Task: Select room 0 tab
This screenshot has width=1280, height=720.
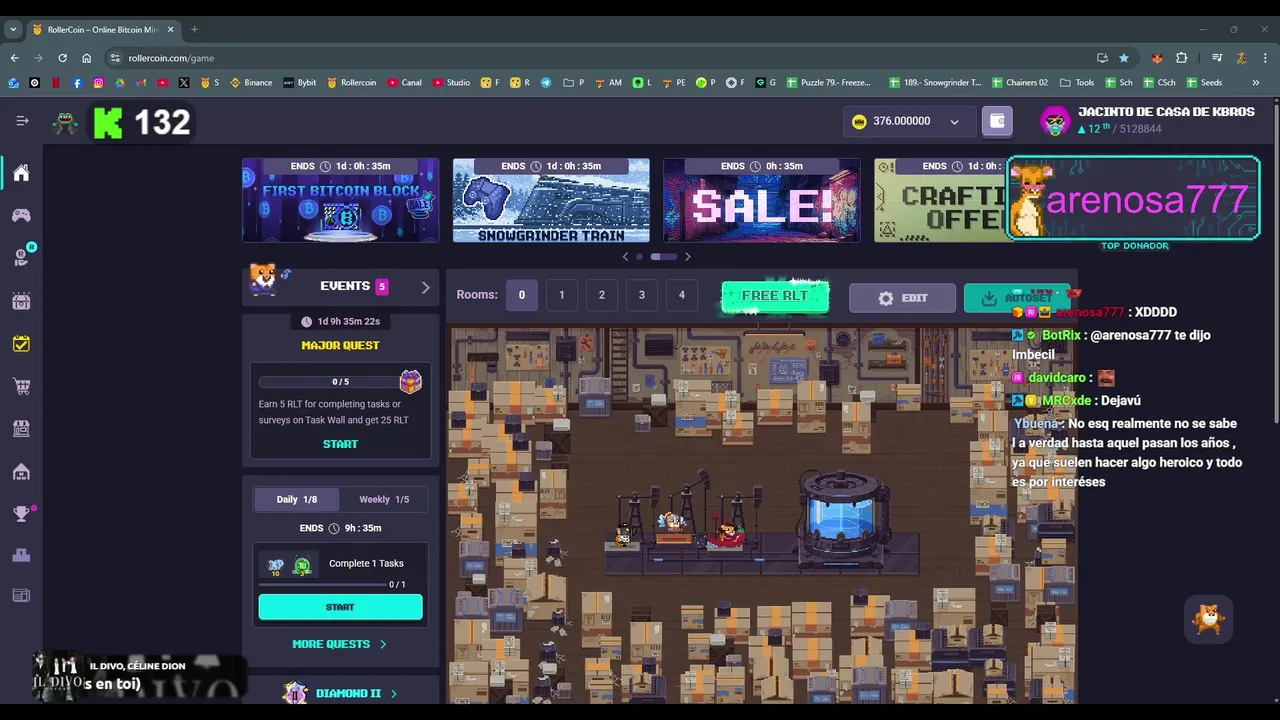Action: (x=521, y=295)
